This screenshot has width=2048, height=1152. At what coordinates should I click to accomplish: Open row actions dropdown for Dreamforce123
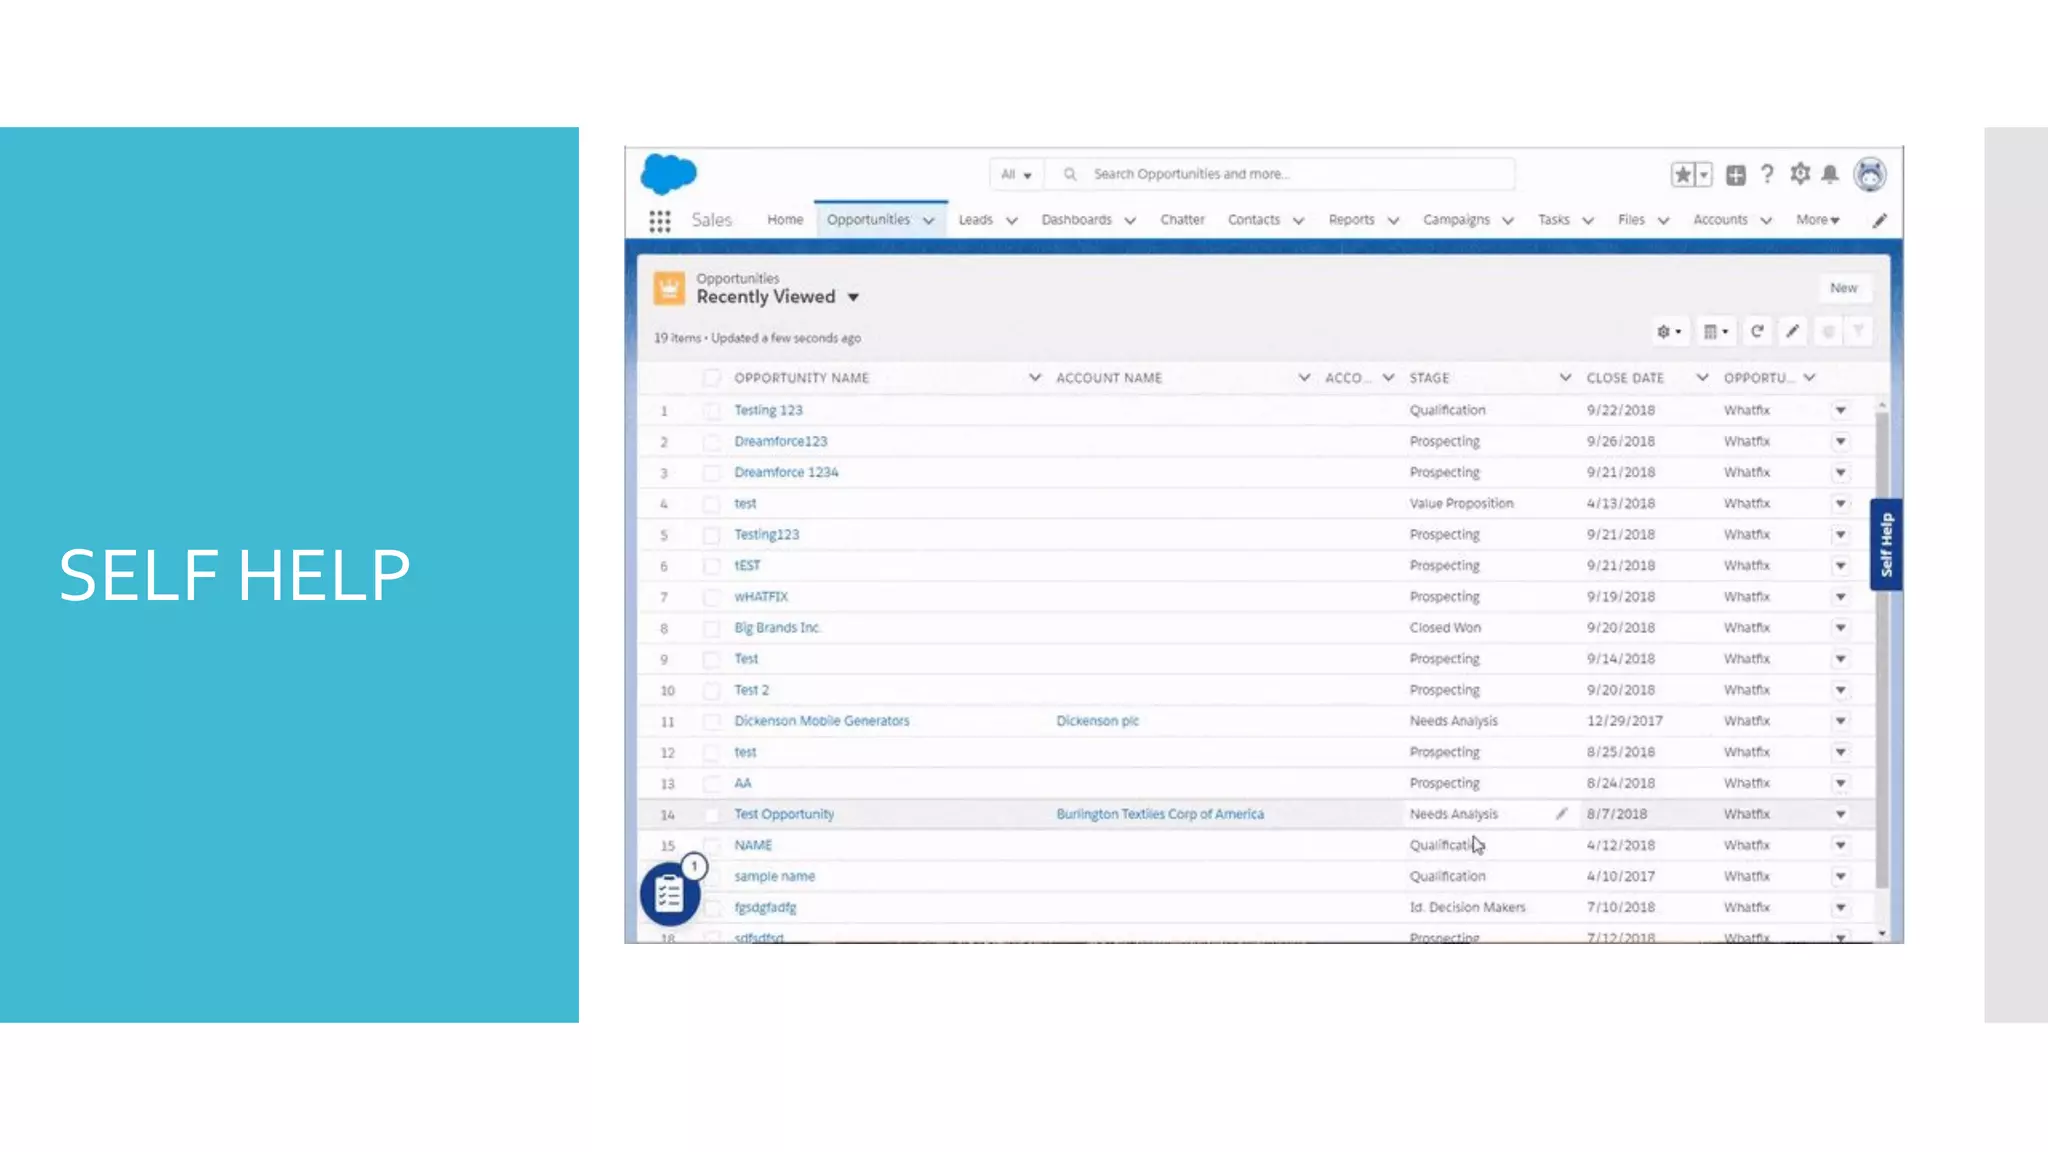click(x=1840, y=442)
